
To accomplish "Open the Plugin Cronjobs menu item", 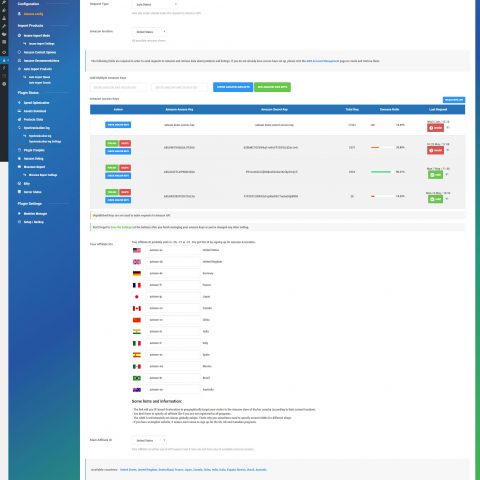I will (x=34, y=150).
